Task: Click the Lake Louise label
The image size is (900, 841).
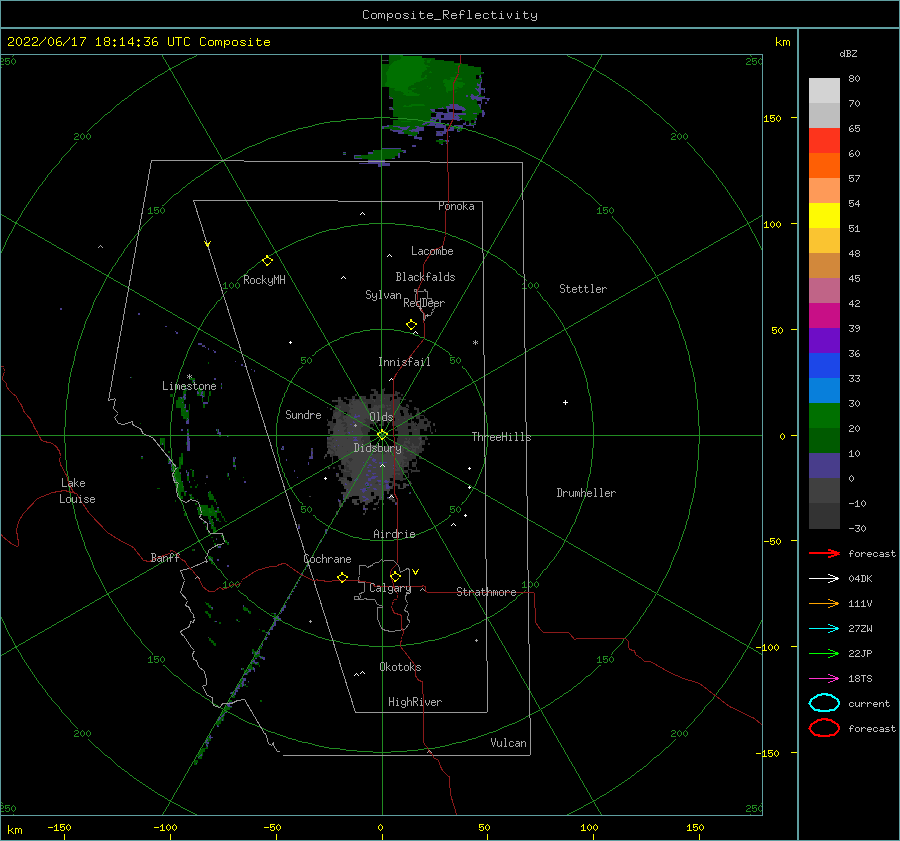Action: pos(77,491)
